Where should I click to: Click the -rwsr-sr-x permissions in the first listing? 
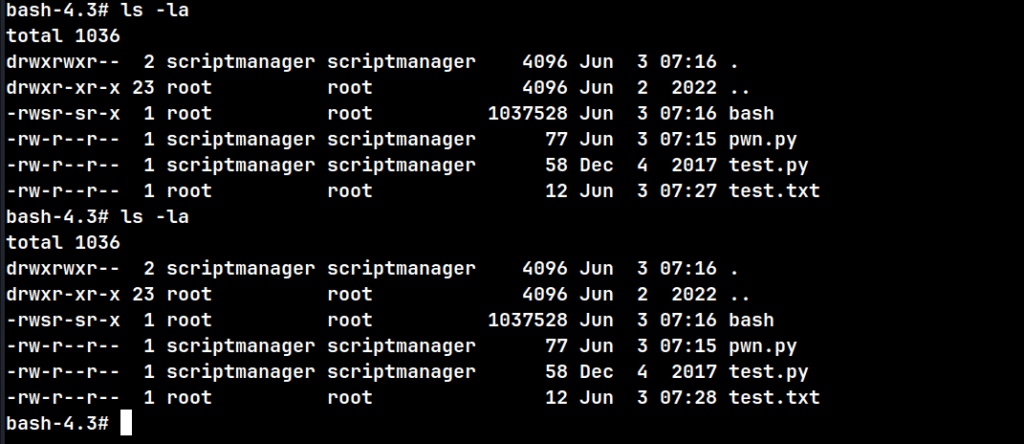pos(63,114)
